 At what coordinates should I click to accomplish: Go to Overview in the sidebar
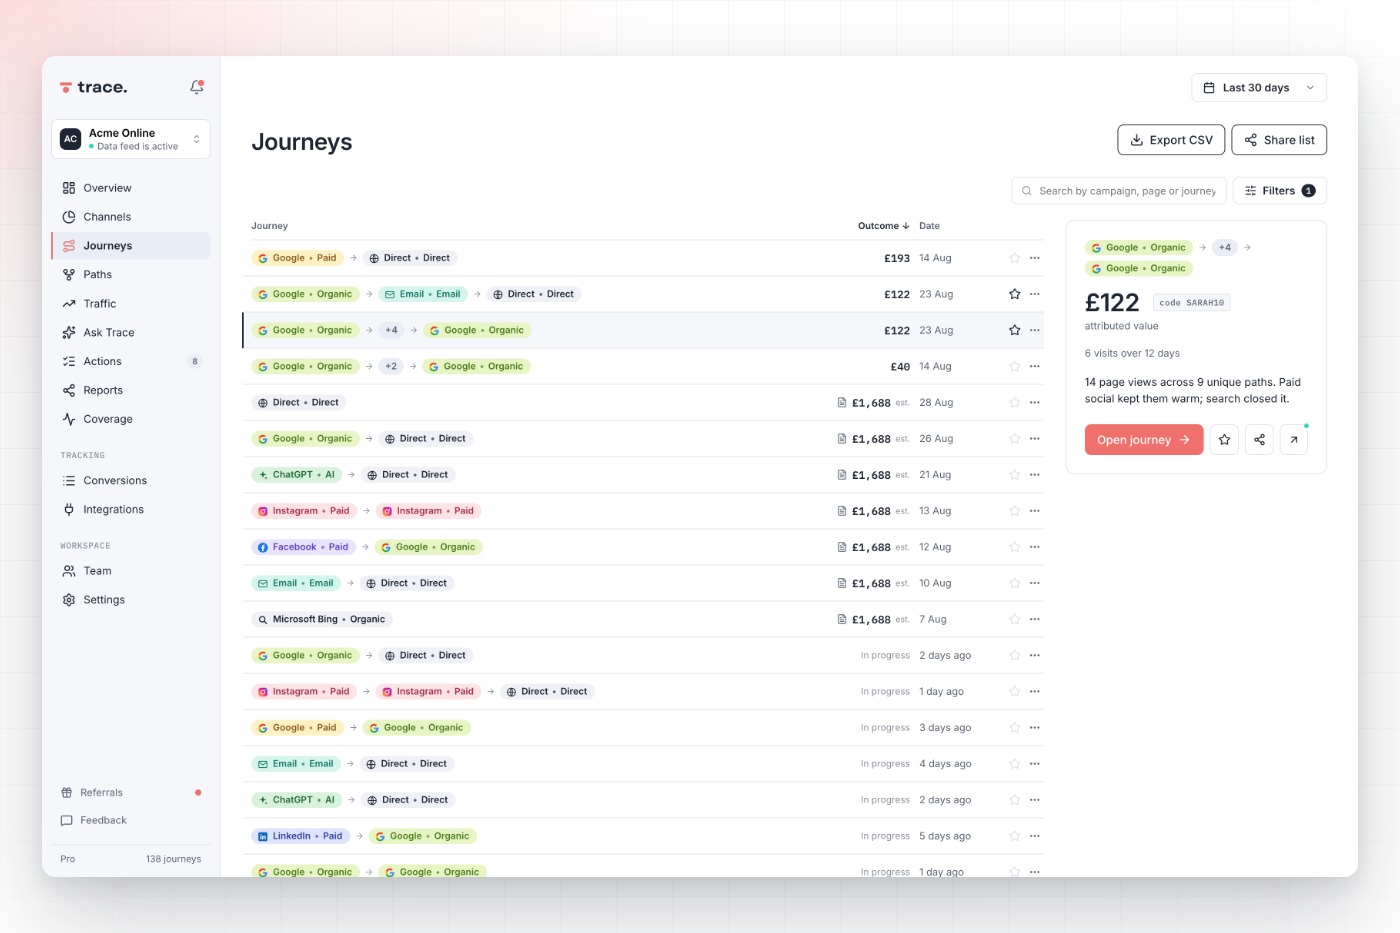(x=131, y=188)
